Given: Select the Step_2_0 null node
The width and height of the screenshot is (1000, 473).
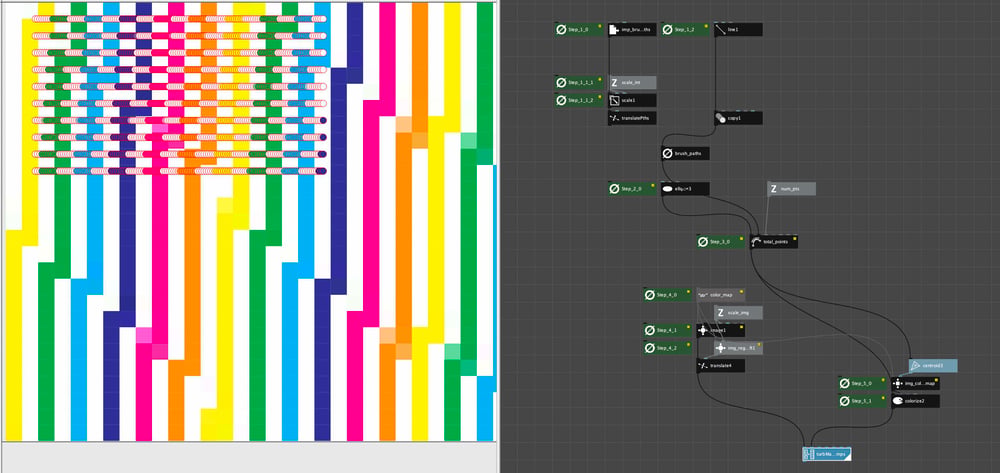Looking at the screenshot, I should 632,189.
